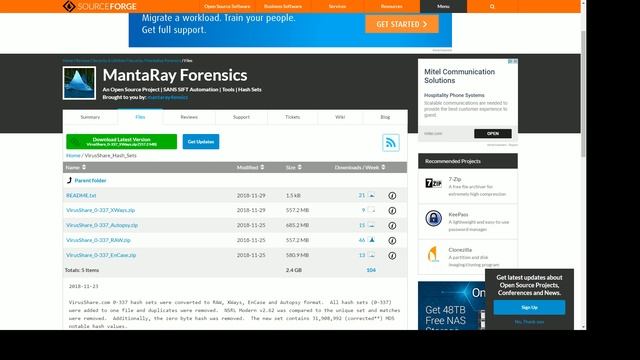Click the 48TB Free NAS ad banner
The width and height of the screenshot is (640, 360).
[451, 305]
